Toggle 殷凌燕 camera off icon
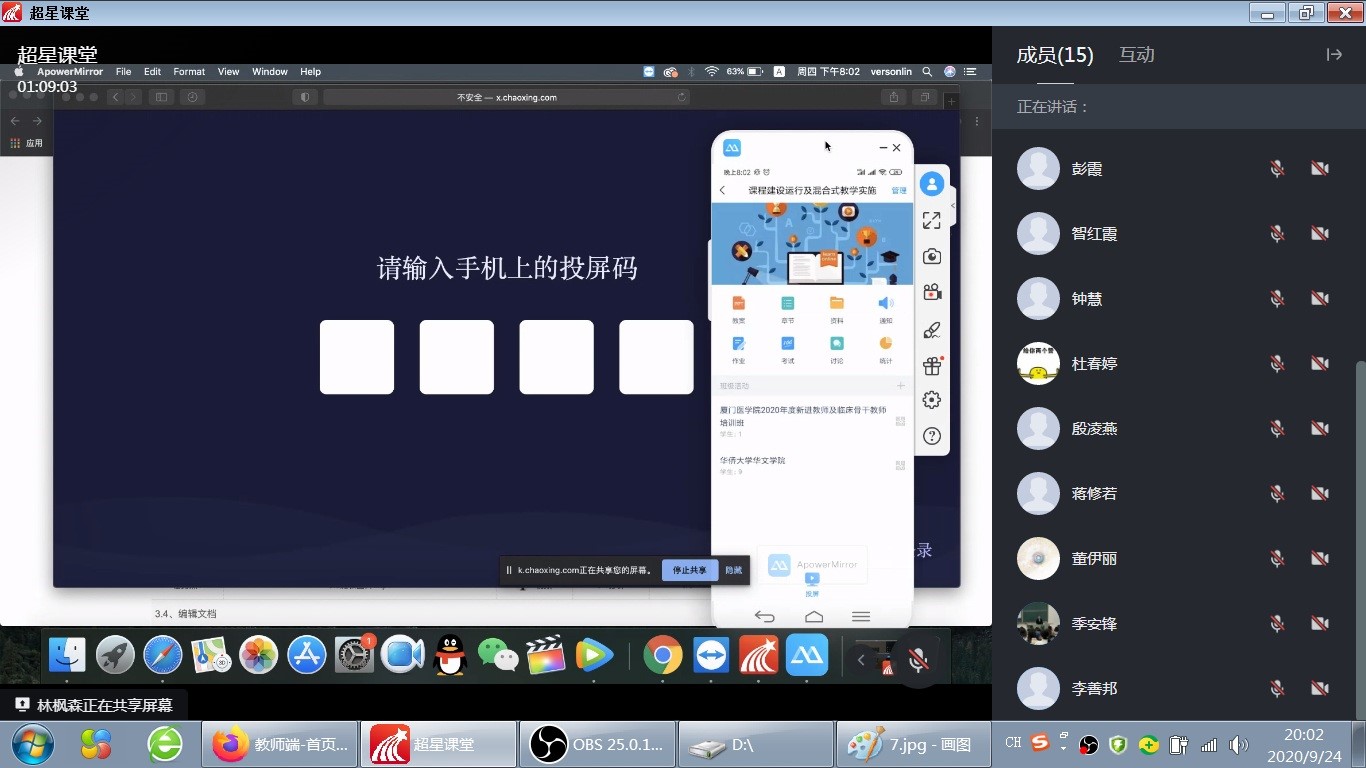The width and height of the screenshot is (1366, 768). [x=1320, y=429]
